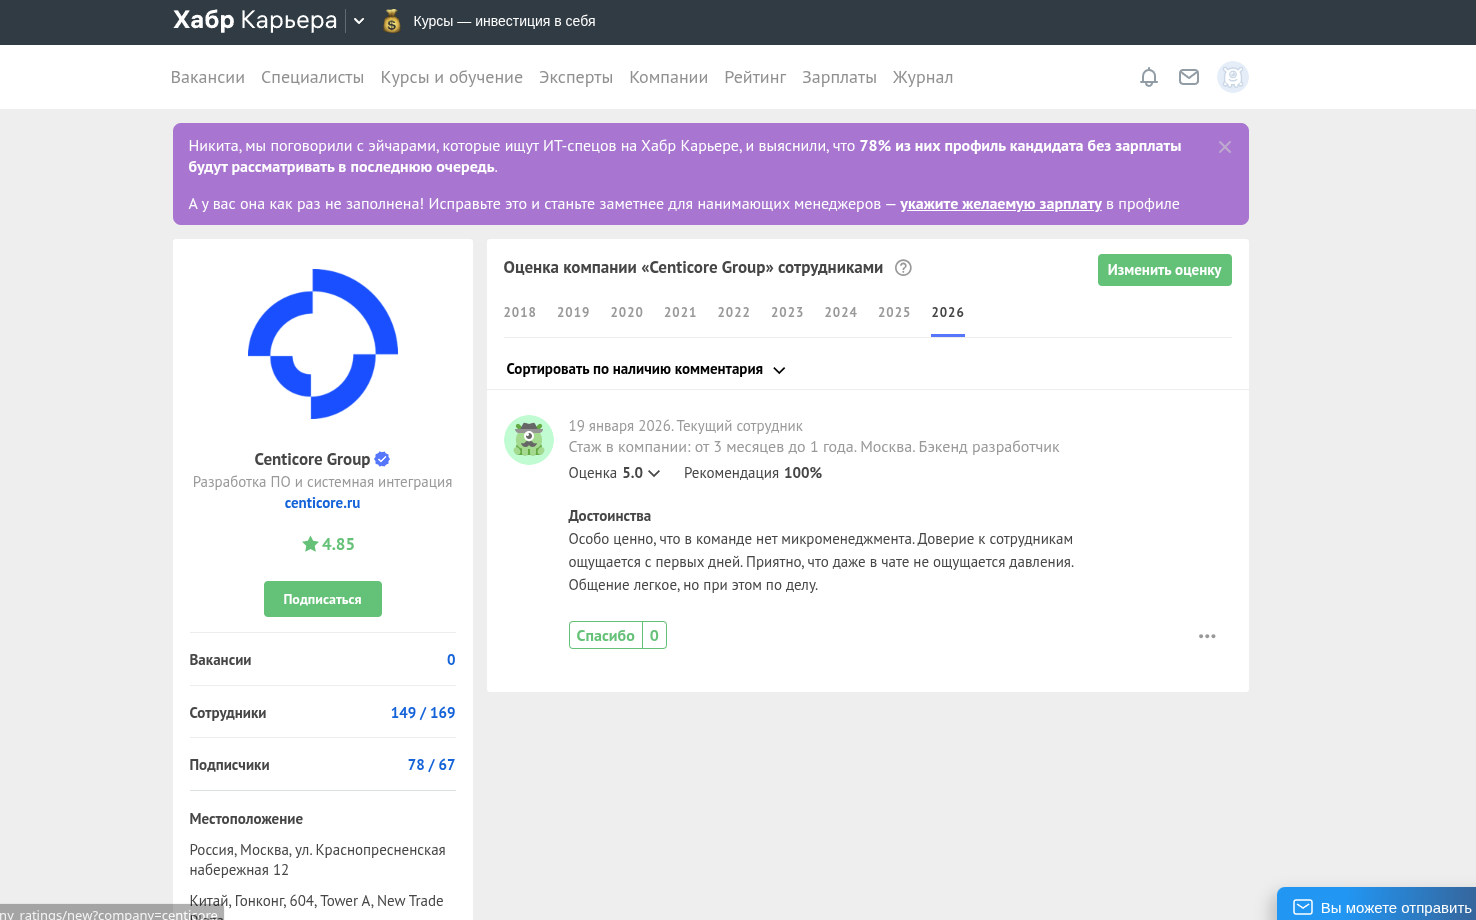The image size is (1476, 920).
Task: Open the Зарплаты section
Action: click(839, 77)
